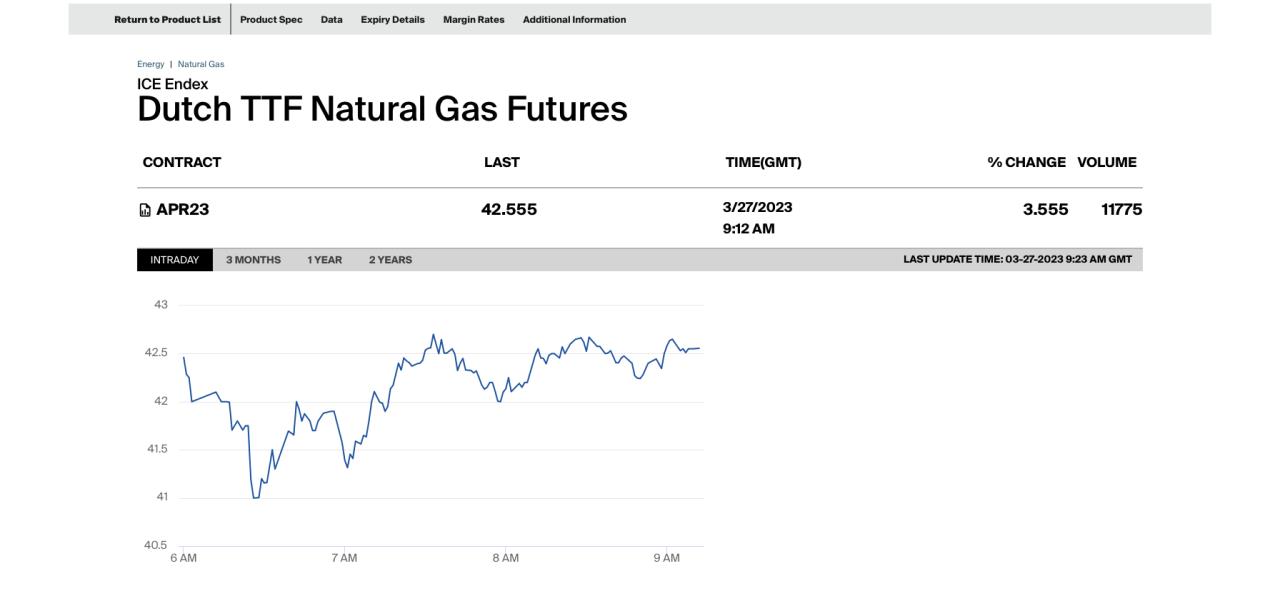Open the Product Spec tab

pyautogui.click(x=271, y=19)
